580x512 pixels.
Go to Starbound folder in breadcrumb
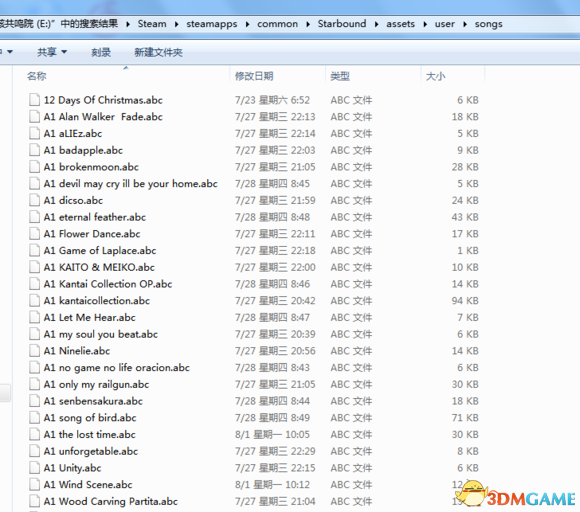pyautogui.click(x=342, y=24)
